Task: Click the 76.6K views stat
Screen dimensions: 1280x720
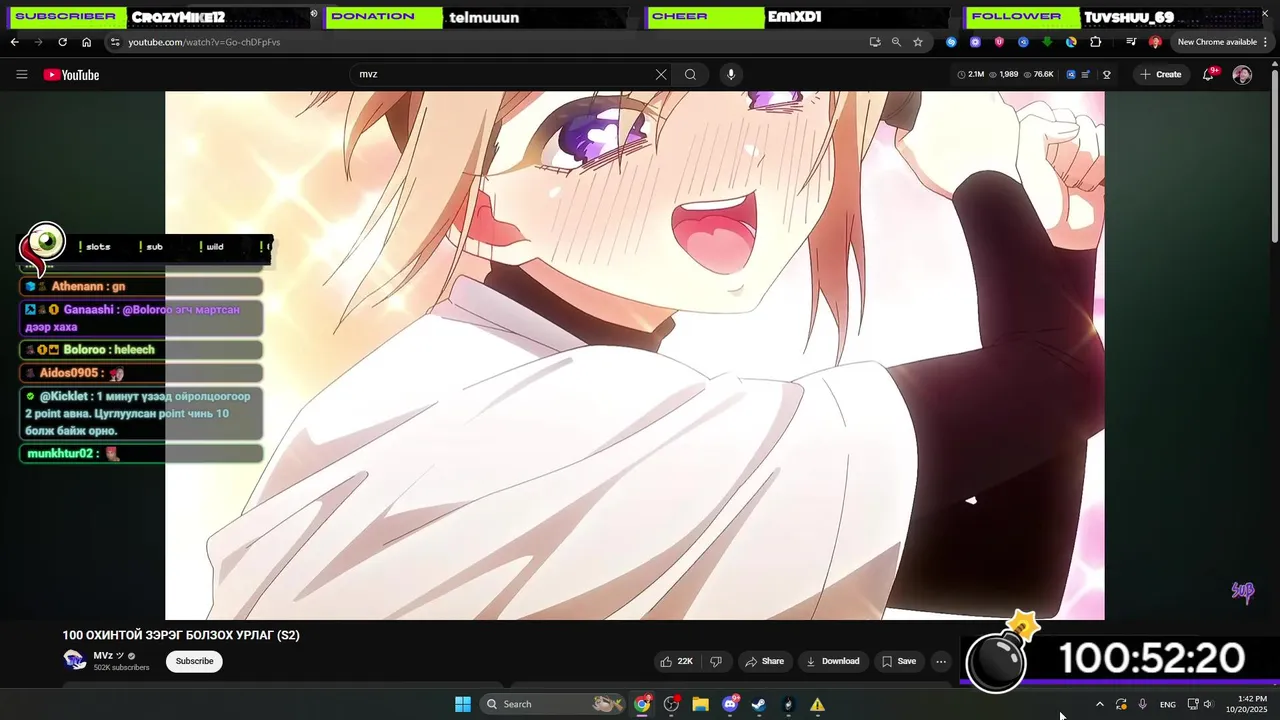Action: coord(1038,75)
